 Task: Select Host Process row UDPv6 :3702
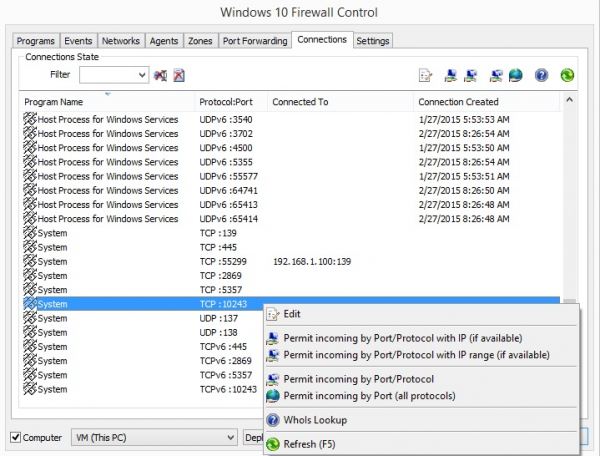(x=291, y=134)
